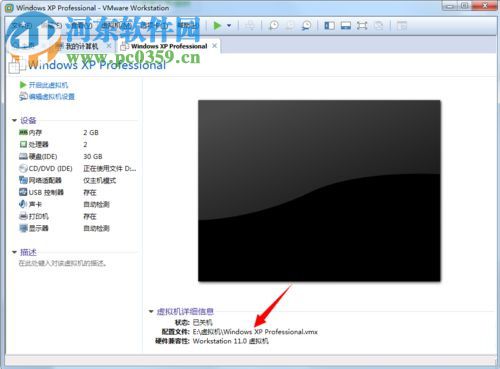
Task: Open the power options dropdown arrow
Action: pyautogui.click(x=229, y=26)
